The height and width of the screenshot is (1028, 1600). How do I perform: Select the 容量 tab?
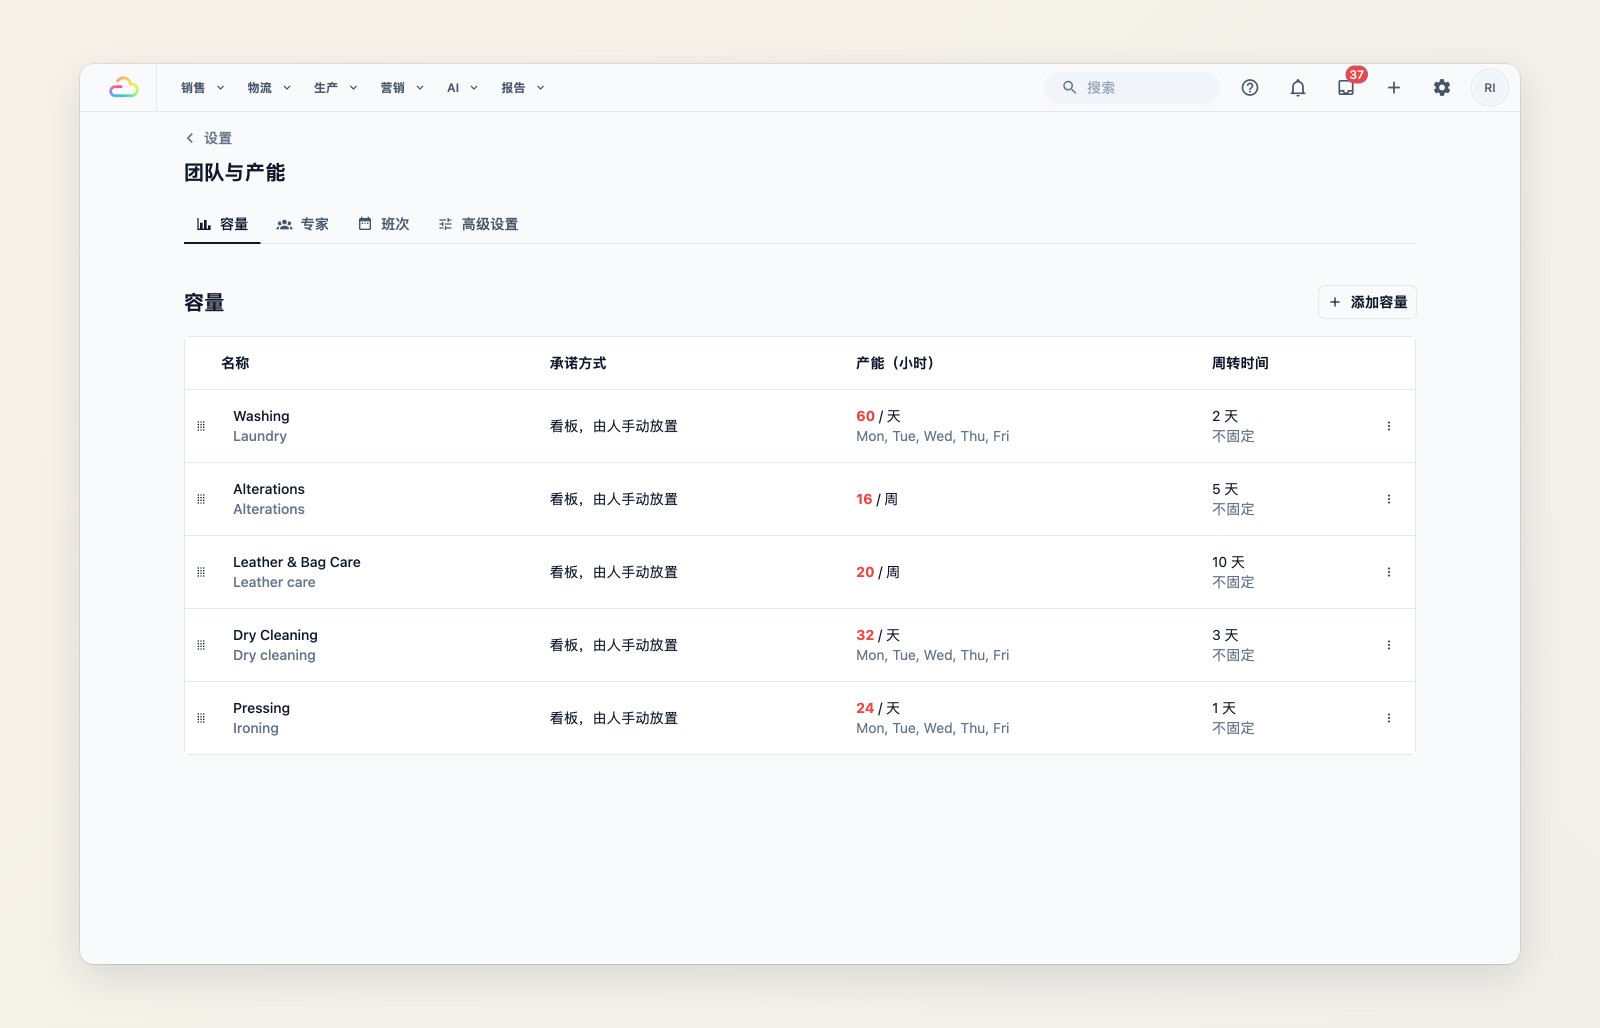click(x=222, y=224)
